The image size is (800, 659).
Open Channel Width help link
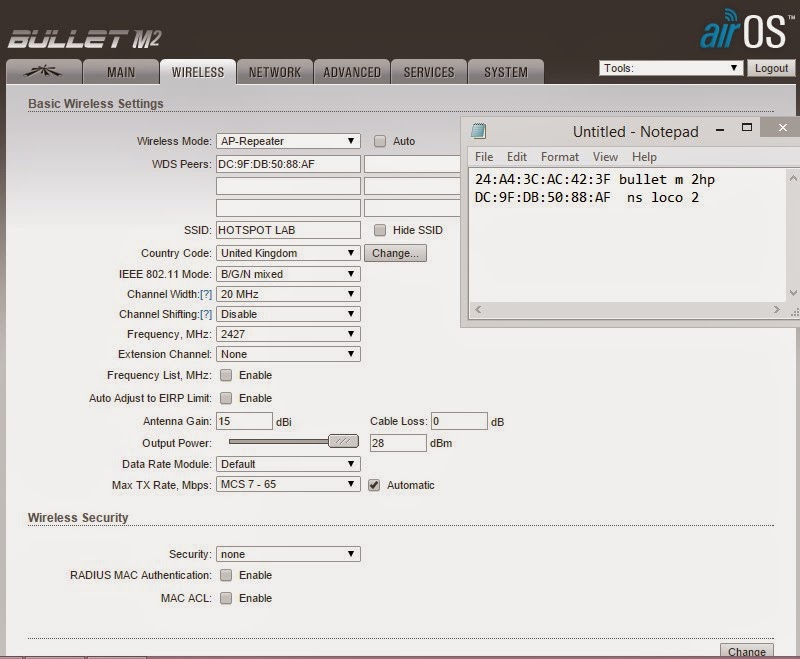(x=206, y=294)
